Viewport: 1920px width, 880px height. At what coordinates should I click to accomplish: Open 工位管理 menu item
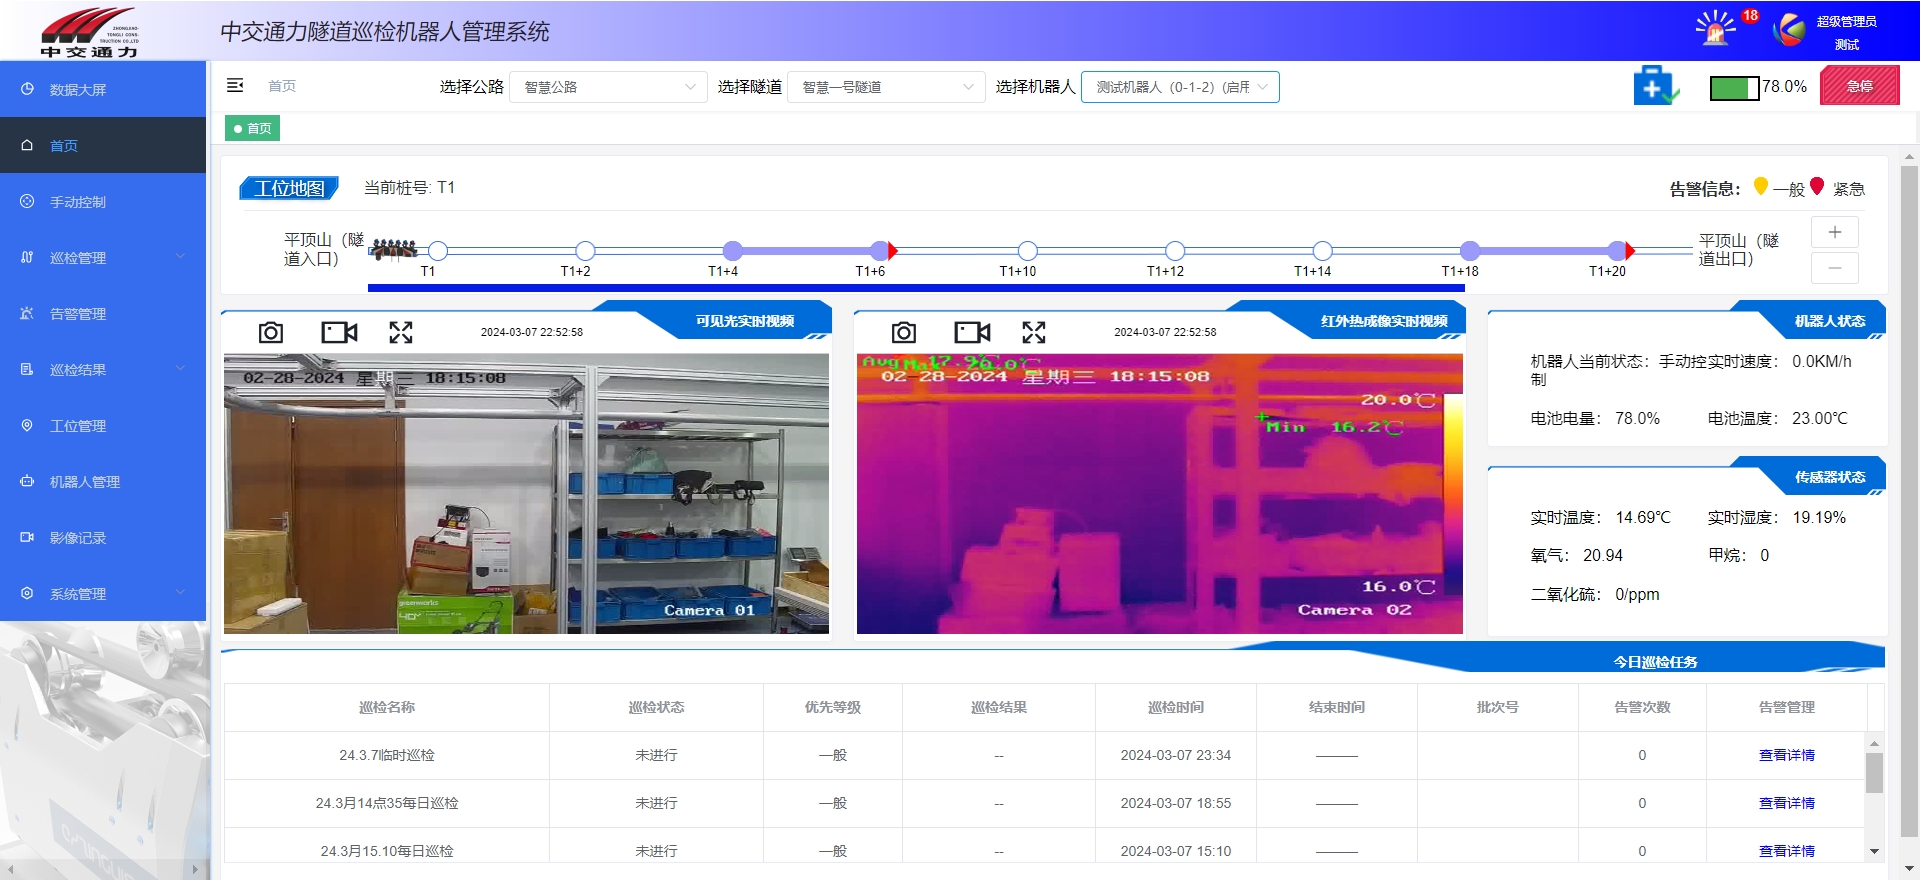(x=103, y=425)
